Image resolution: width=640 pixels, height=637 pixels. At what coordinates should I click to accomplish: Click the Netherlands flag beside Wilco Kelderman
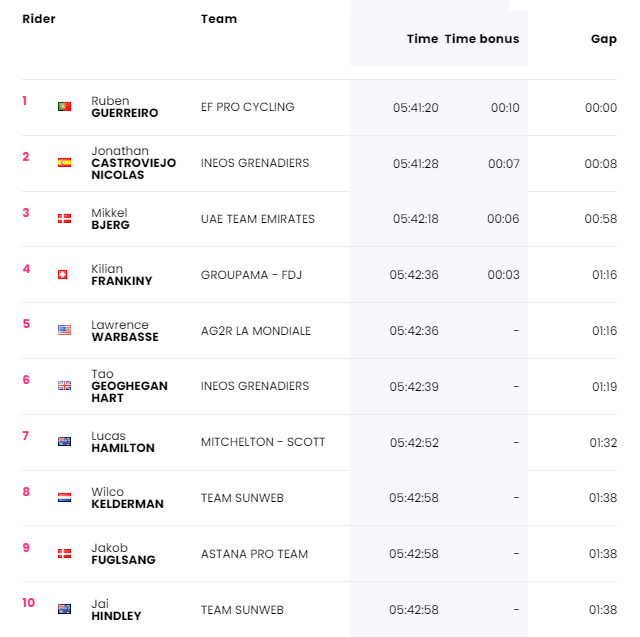64,497
